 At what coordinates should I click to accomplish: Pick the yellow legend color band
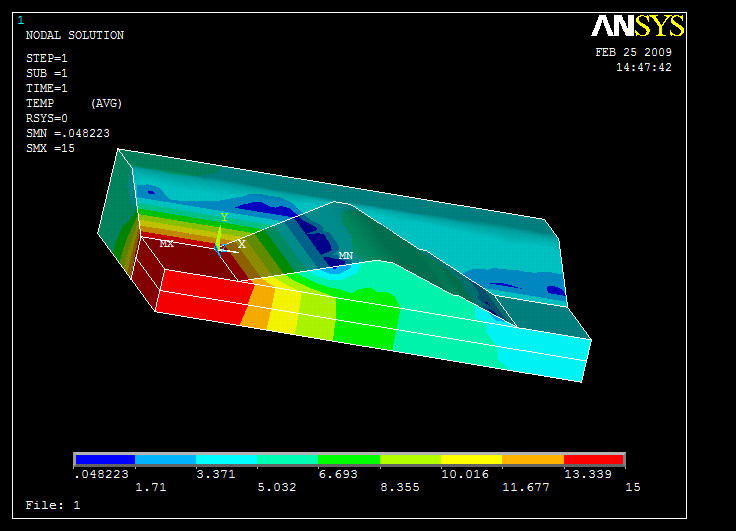tap(471, 460)
